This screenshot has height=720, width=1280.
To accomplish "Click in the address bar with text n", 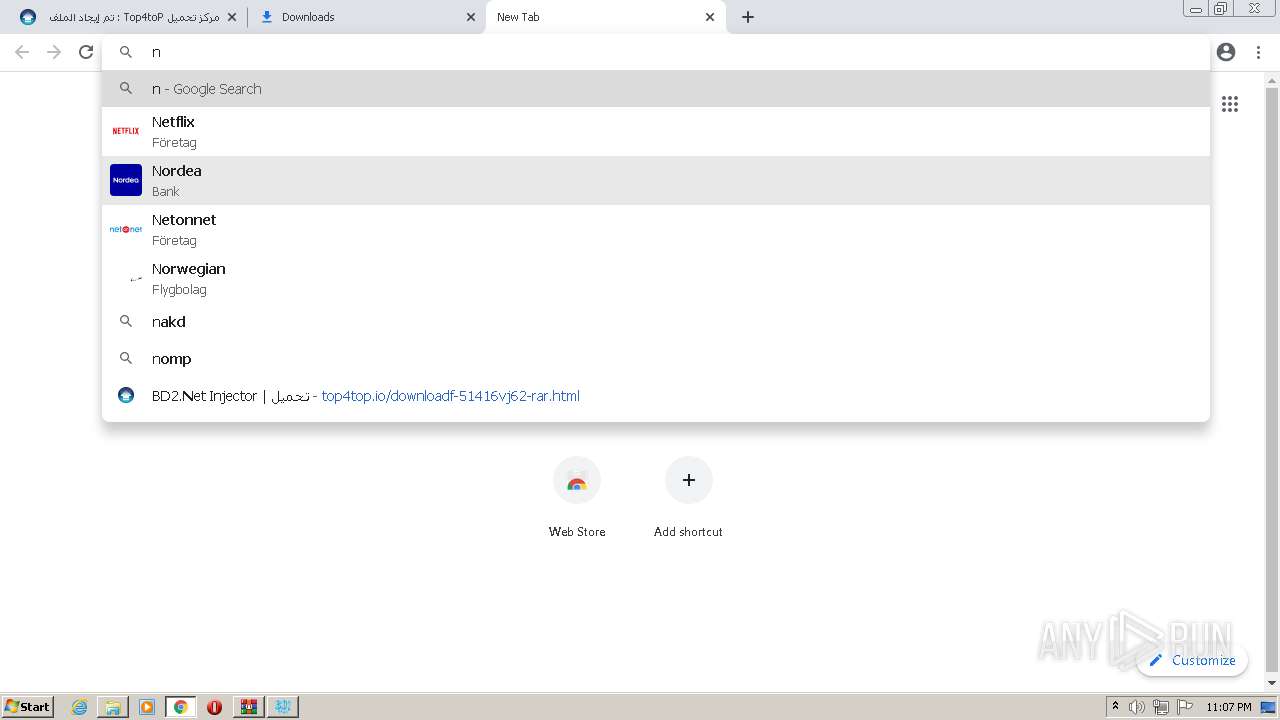I will (656, 52).
